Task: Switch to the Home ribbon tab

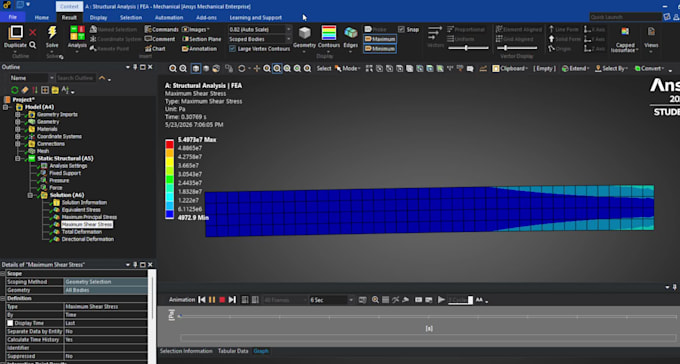Action: point(42,18)
